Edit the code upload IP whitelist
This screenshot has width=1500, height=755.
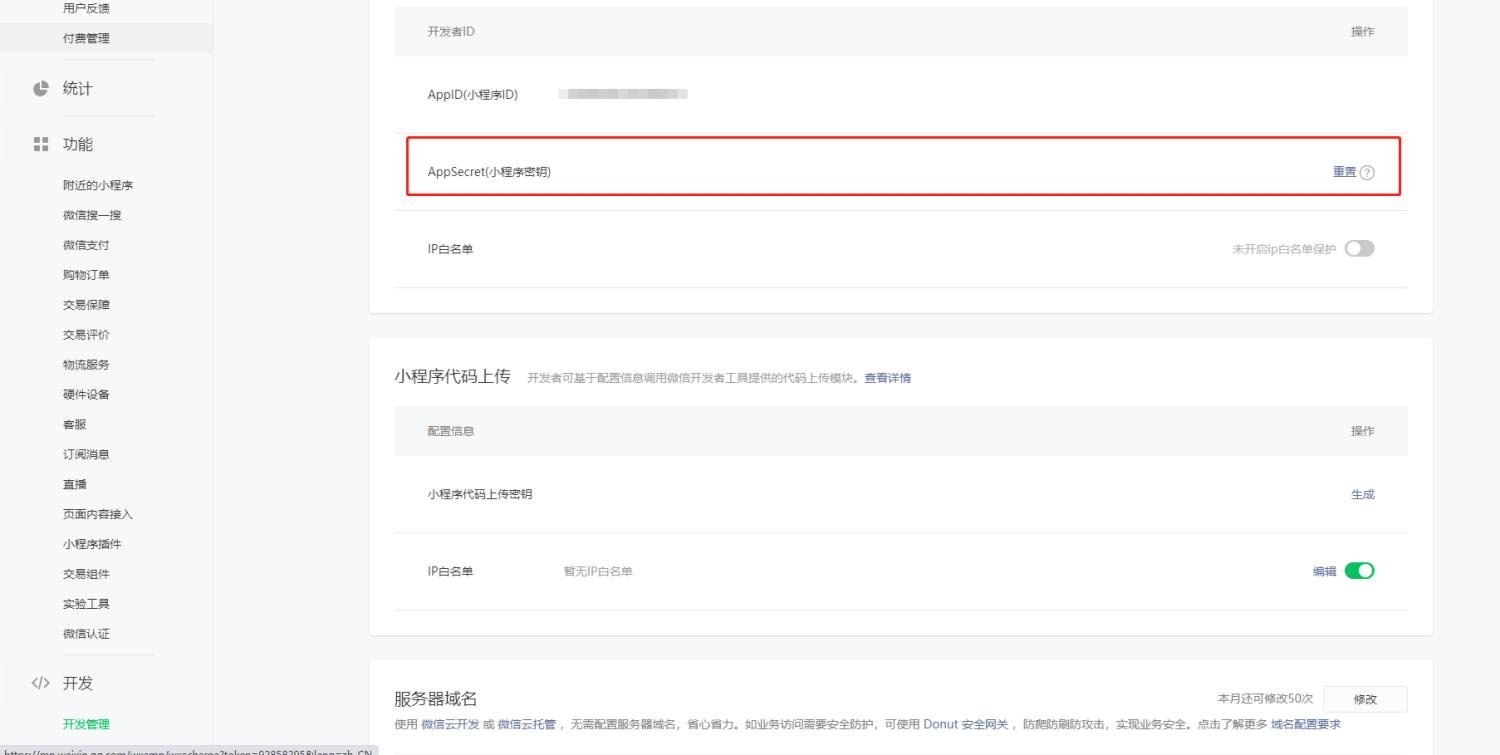(x=1324, y=571)
